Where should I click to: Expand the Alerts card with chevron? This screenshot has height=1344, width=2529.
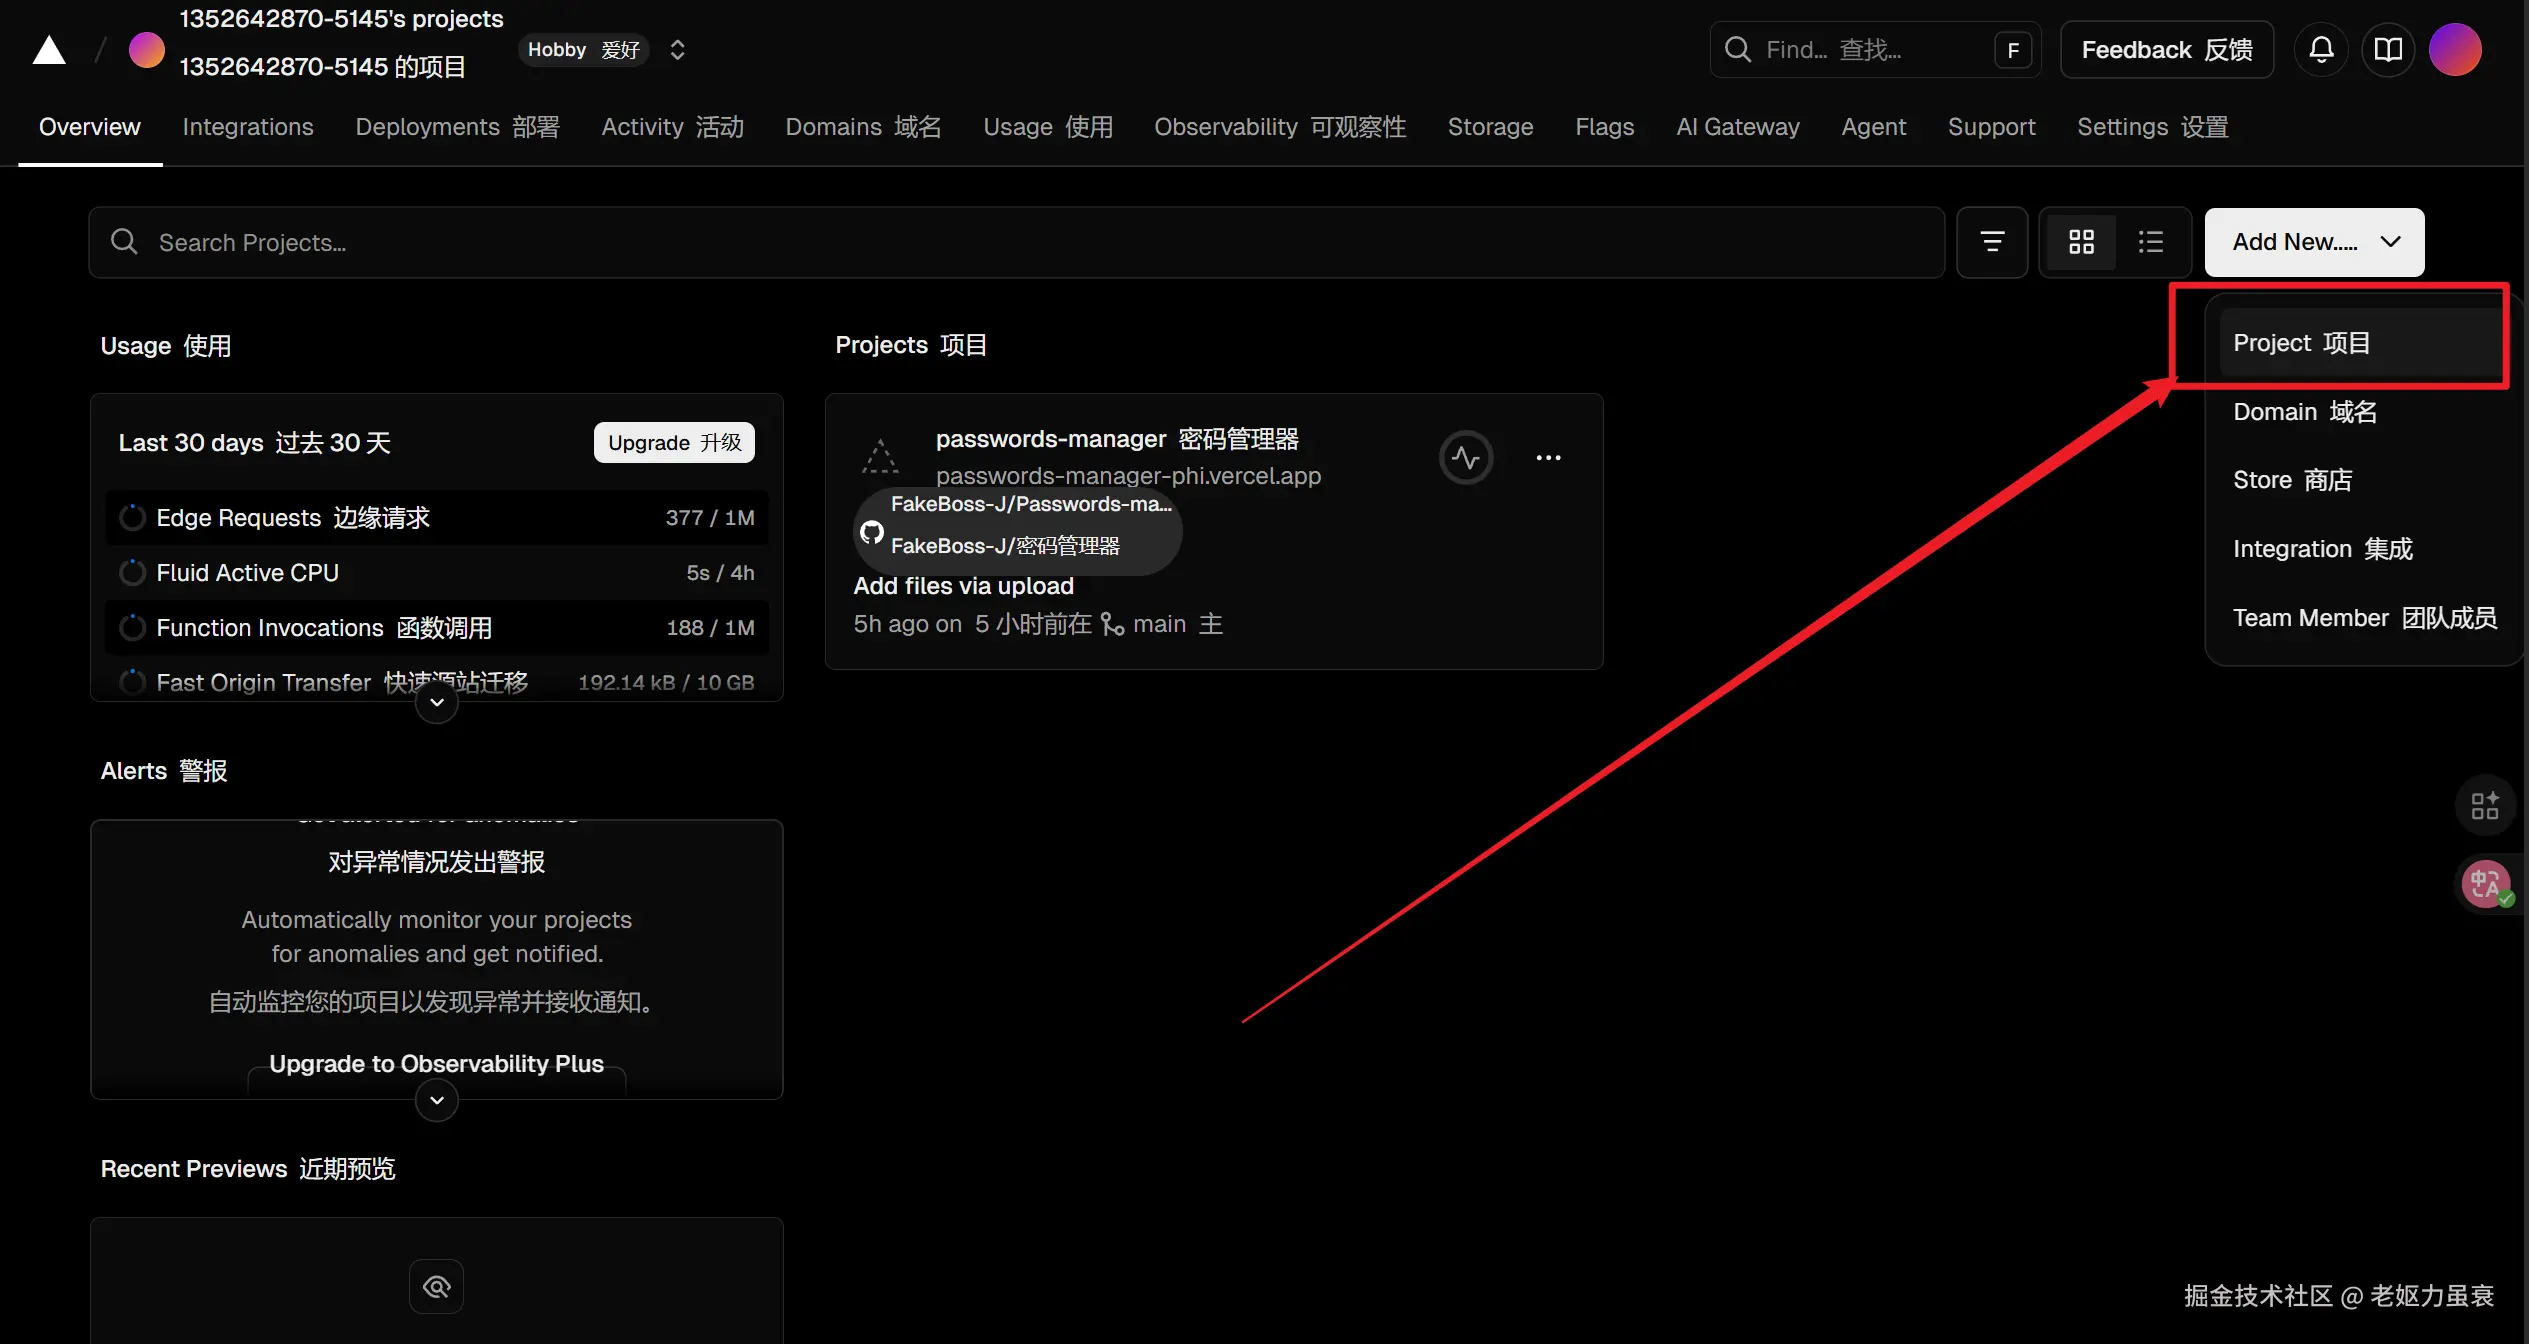point(437,1100)
